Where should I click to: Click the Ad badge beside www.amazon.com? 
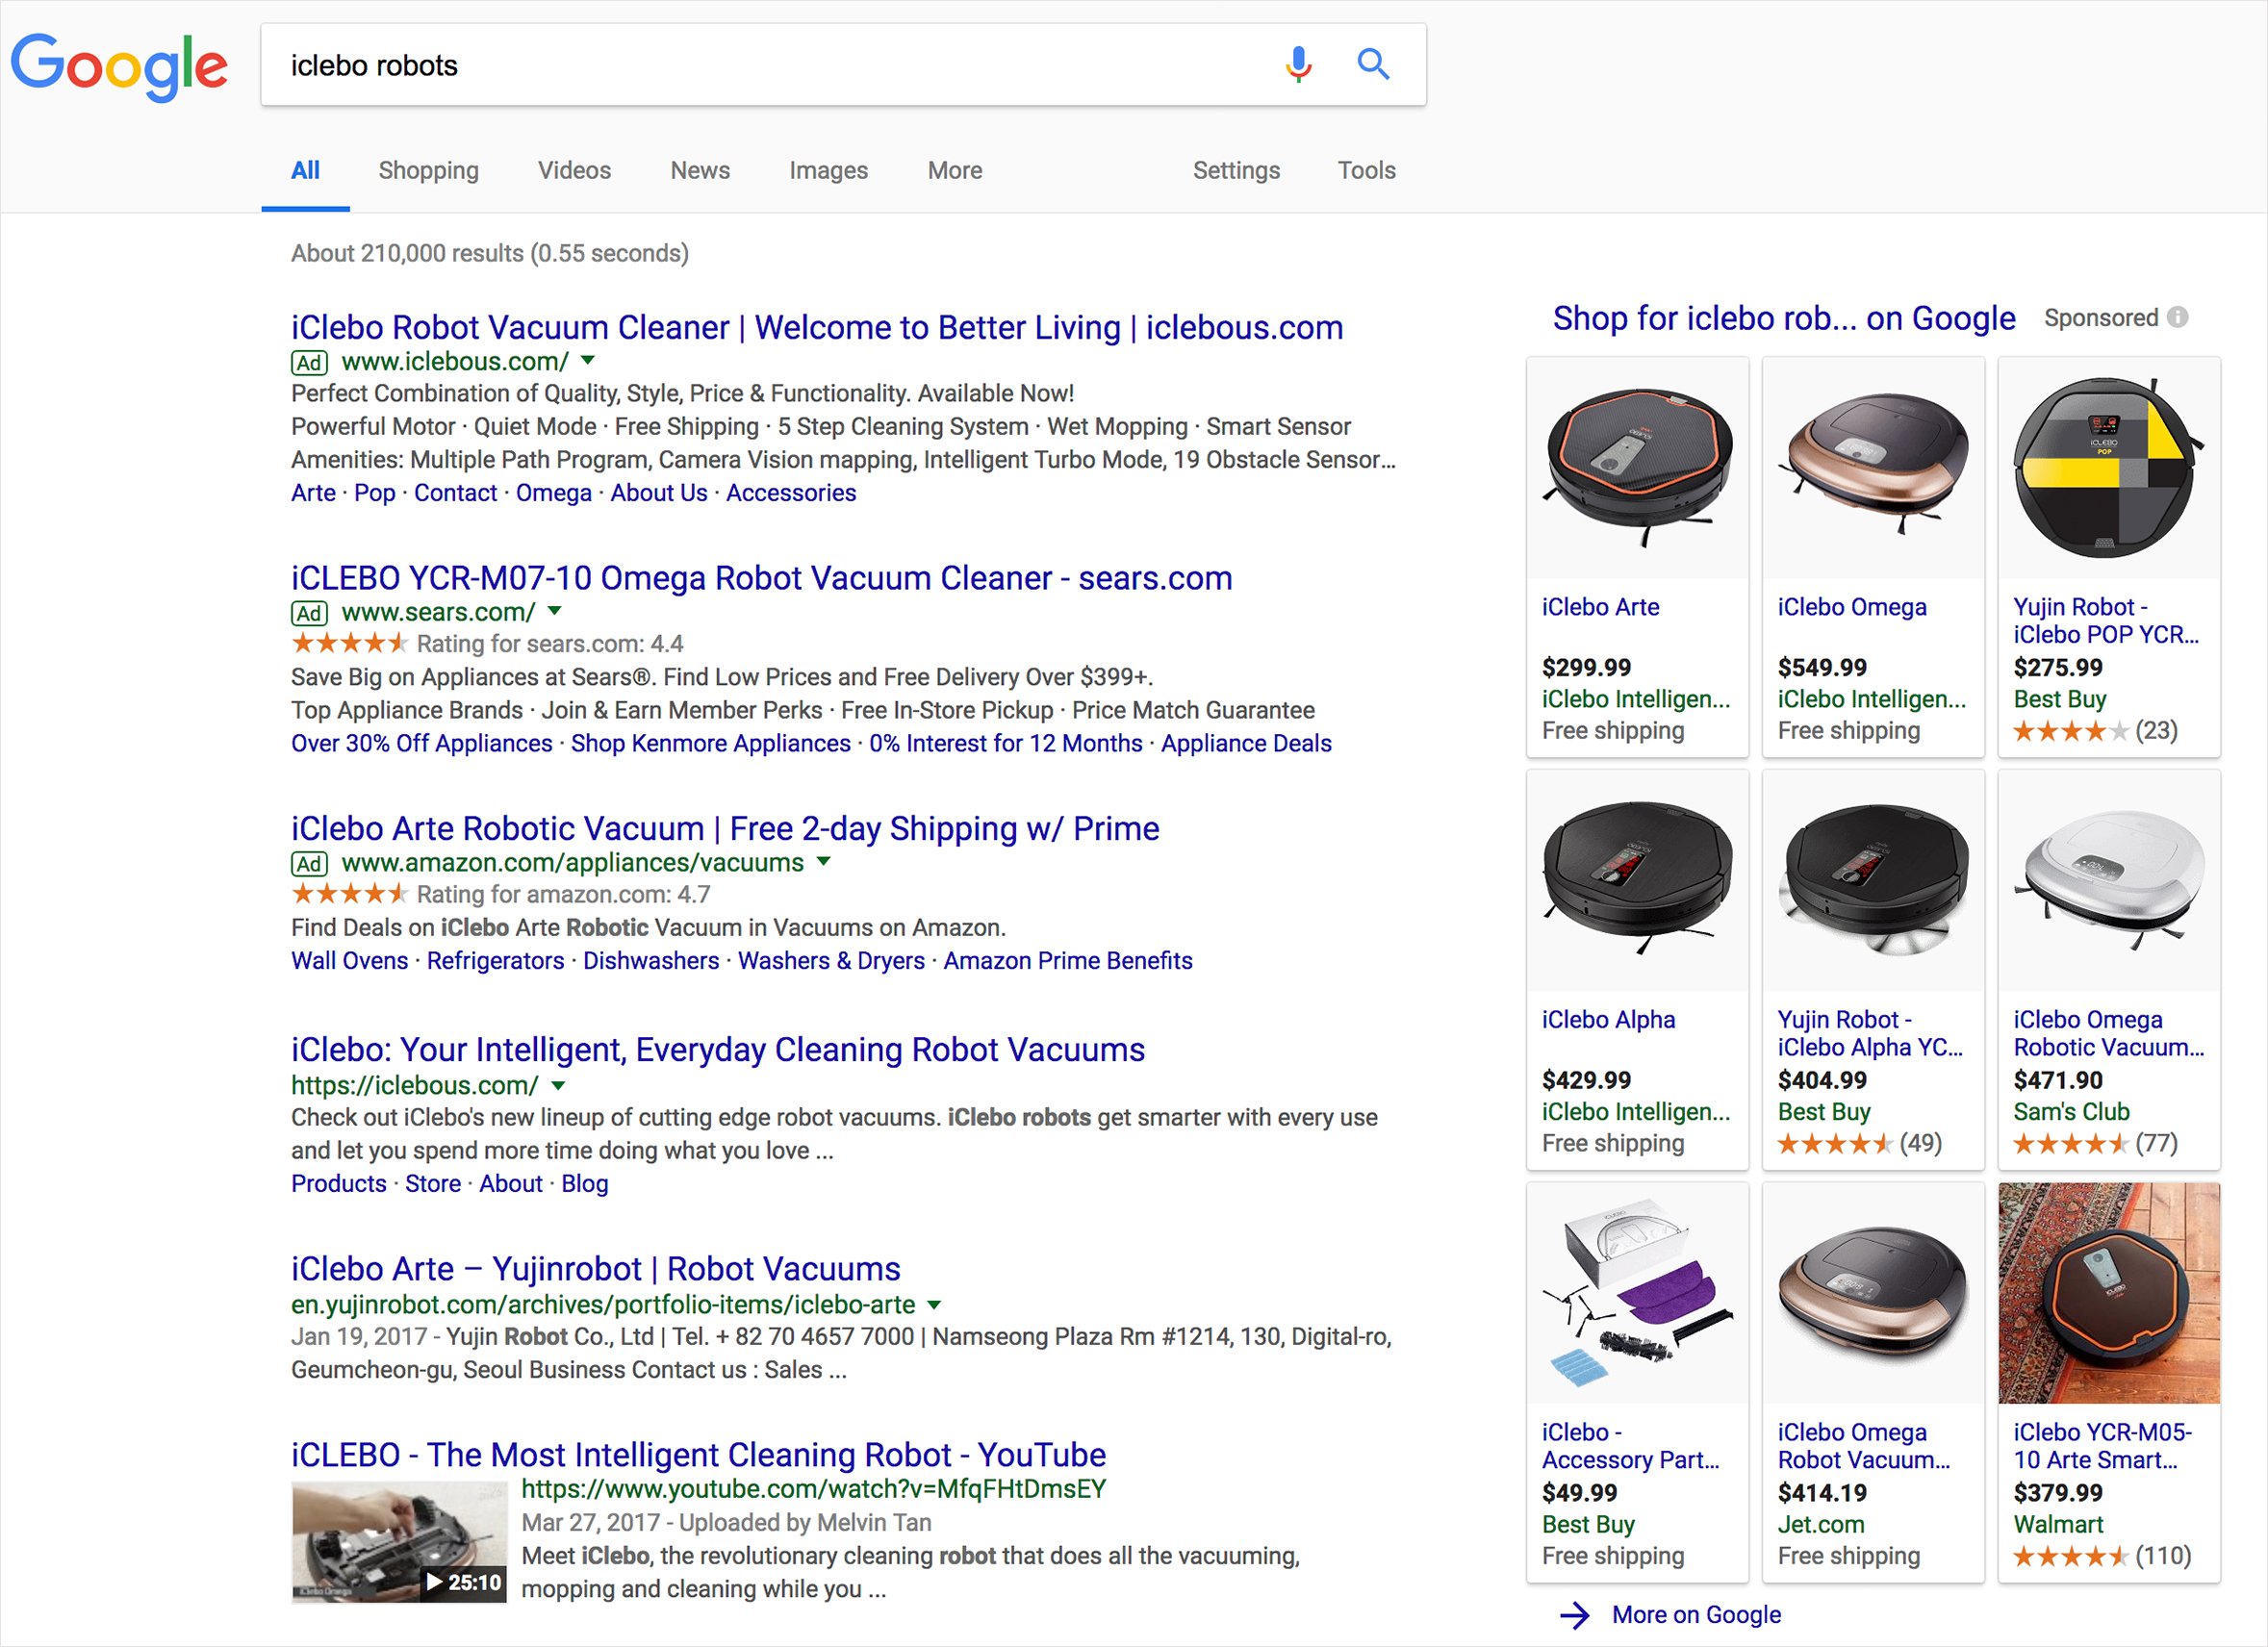pyautogui.click(x=309, y=863)
